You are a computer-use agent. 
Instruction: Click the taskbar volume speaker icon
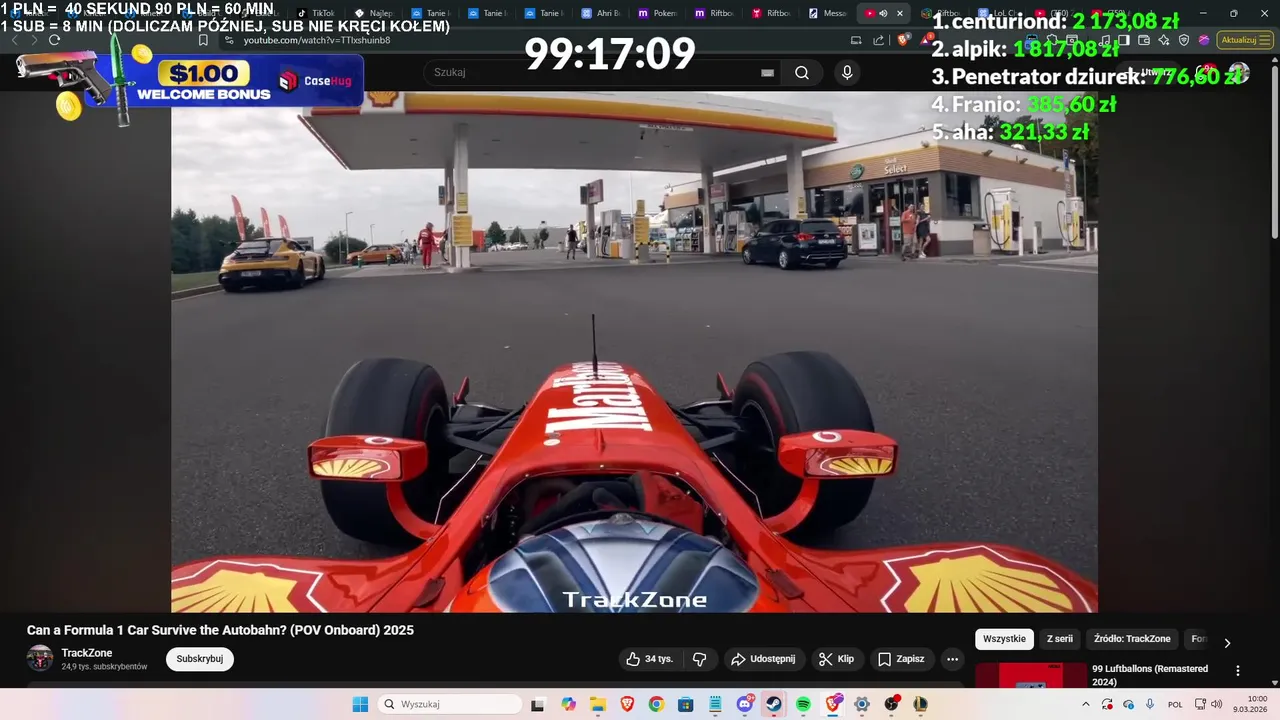click(1217, 704)
